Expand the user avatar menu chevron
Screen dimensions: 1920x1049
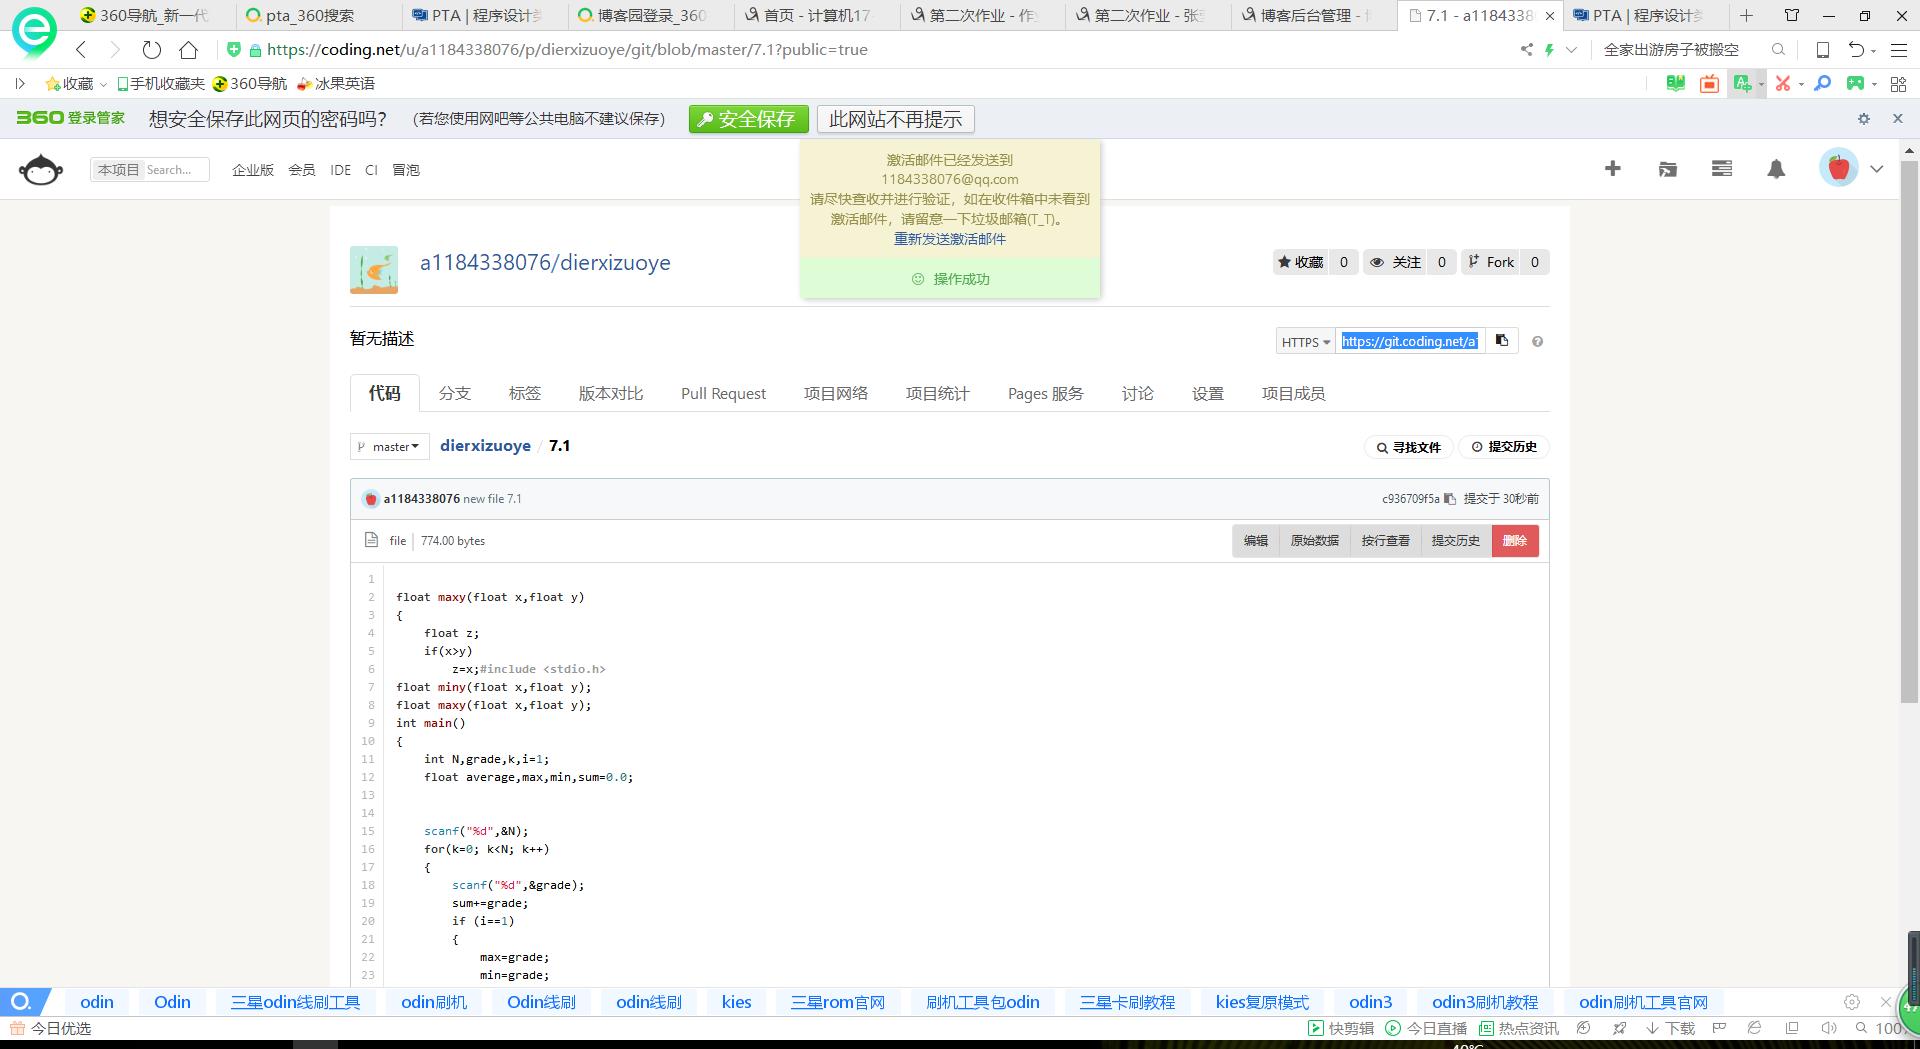(1877, 169)
